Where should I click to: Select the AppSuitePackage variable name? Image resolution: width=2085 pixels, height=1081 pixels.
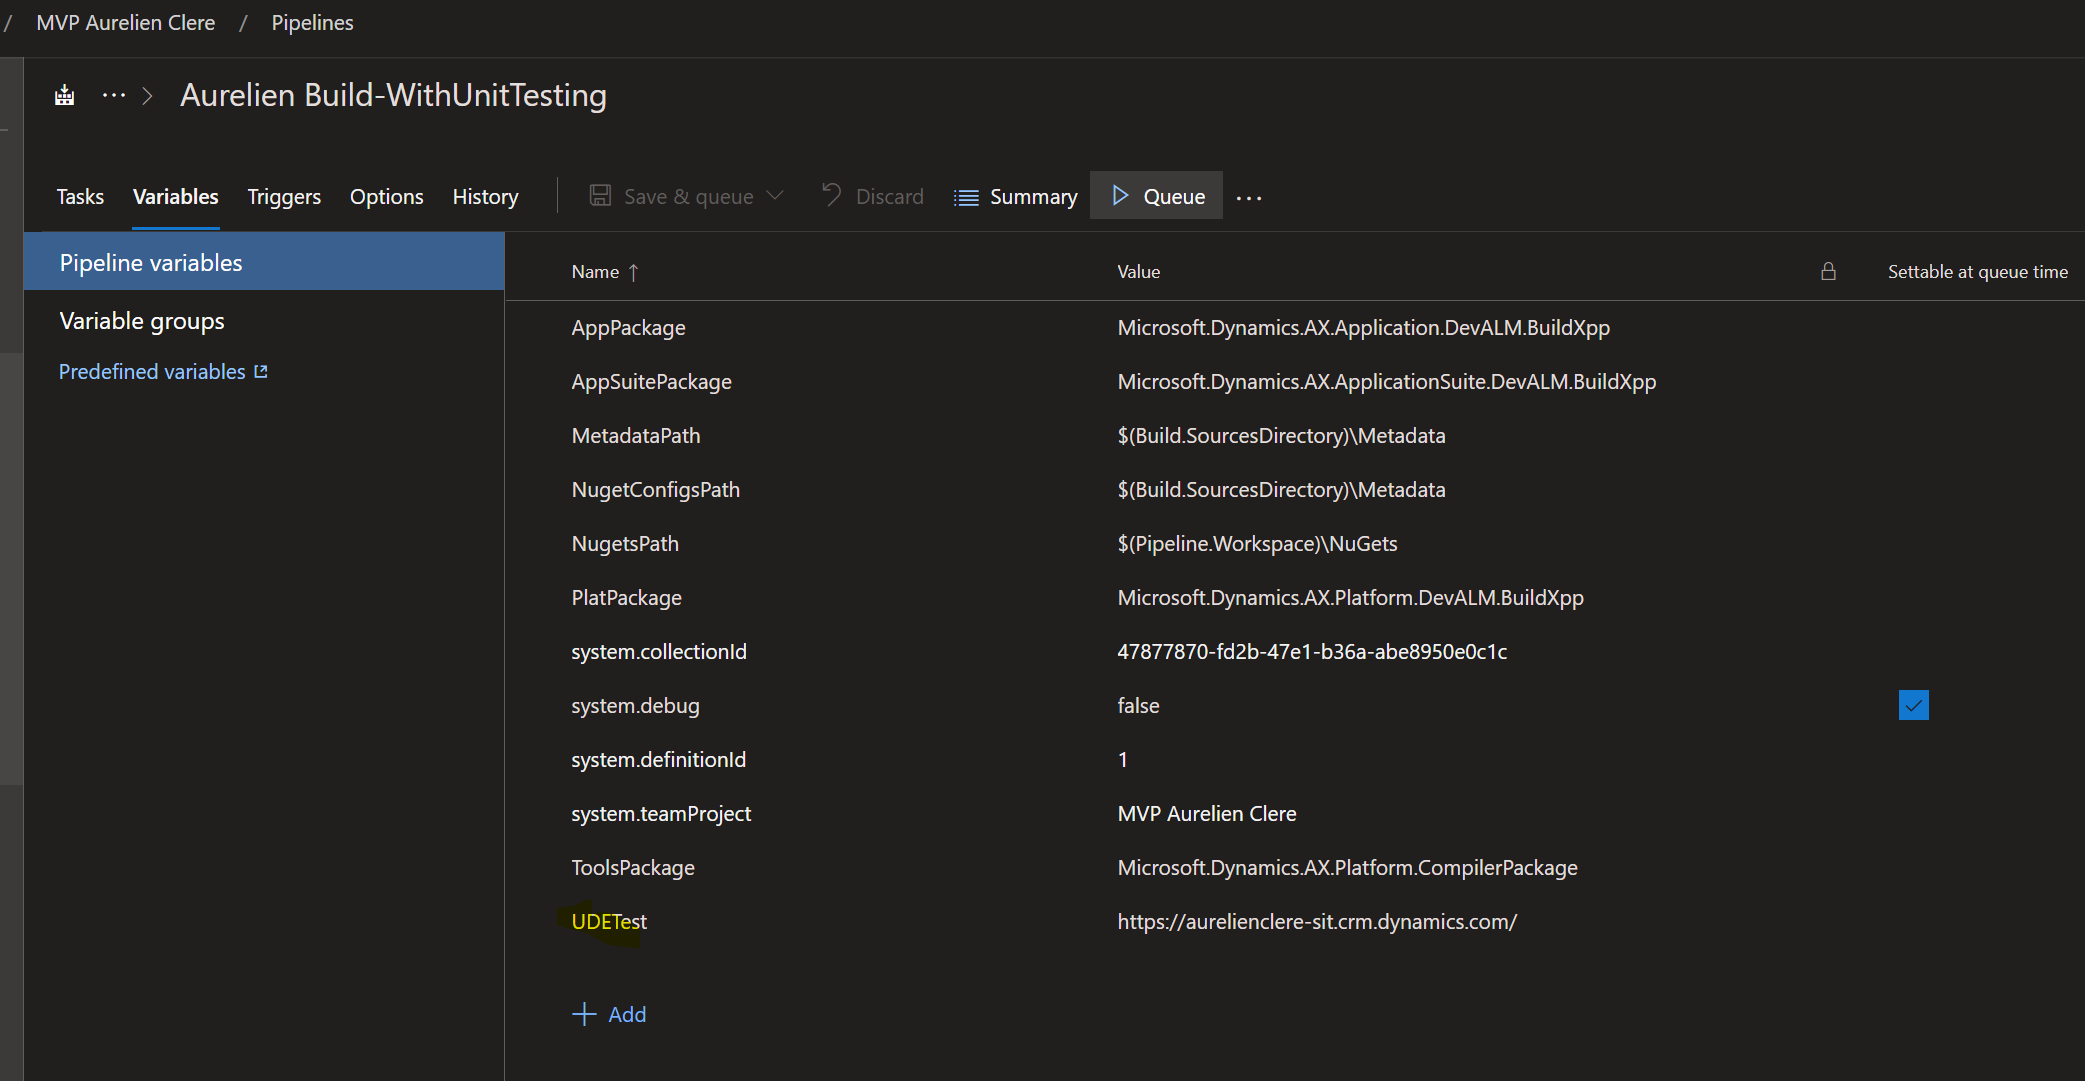tap(651, 382)
